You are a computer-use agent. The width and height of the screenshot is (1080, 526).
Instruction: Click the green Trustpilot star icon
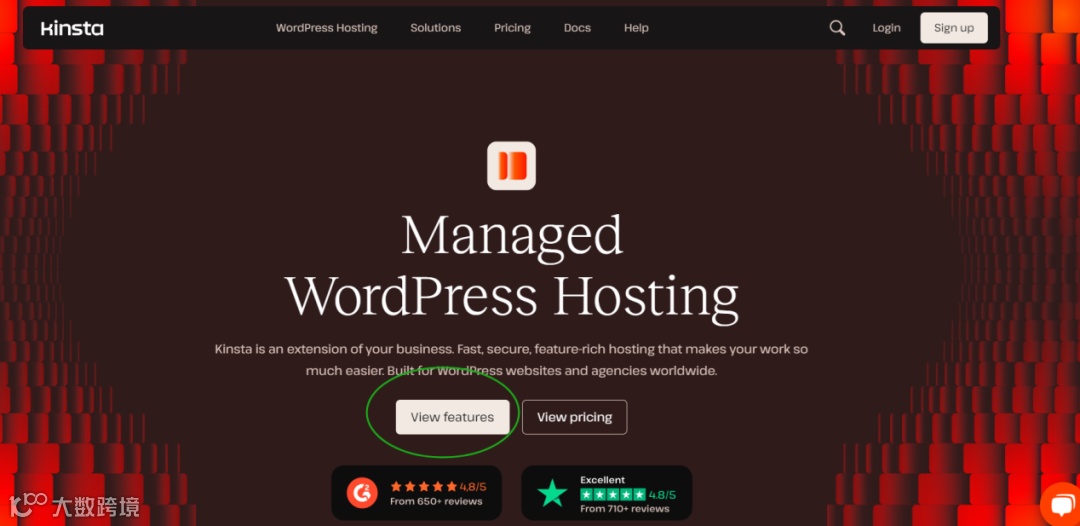pos(552,493)
